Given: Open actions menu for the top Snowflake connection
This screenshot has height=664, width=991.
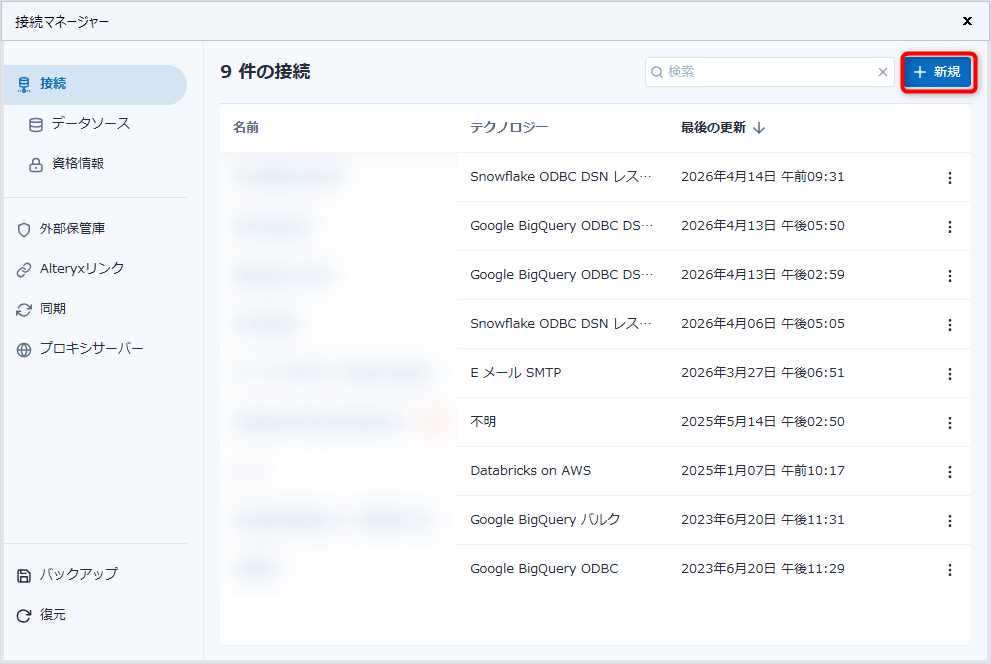Looking at the screenshot, I should 949,177.
